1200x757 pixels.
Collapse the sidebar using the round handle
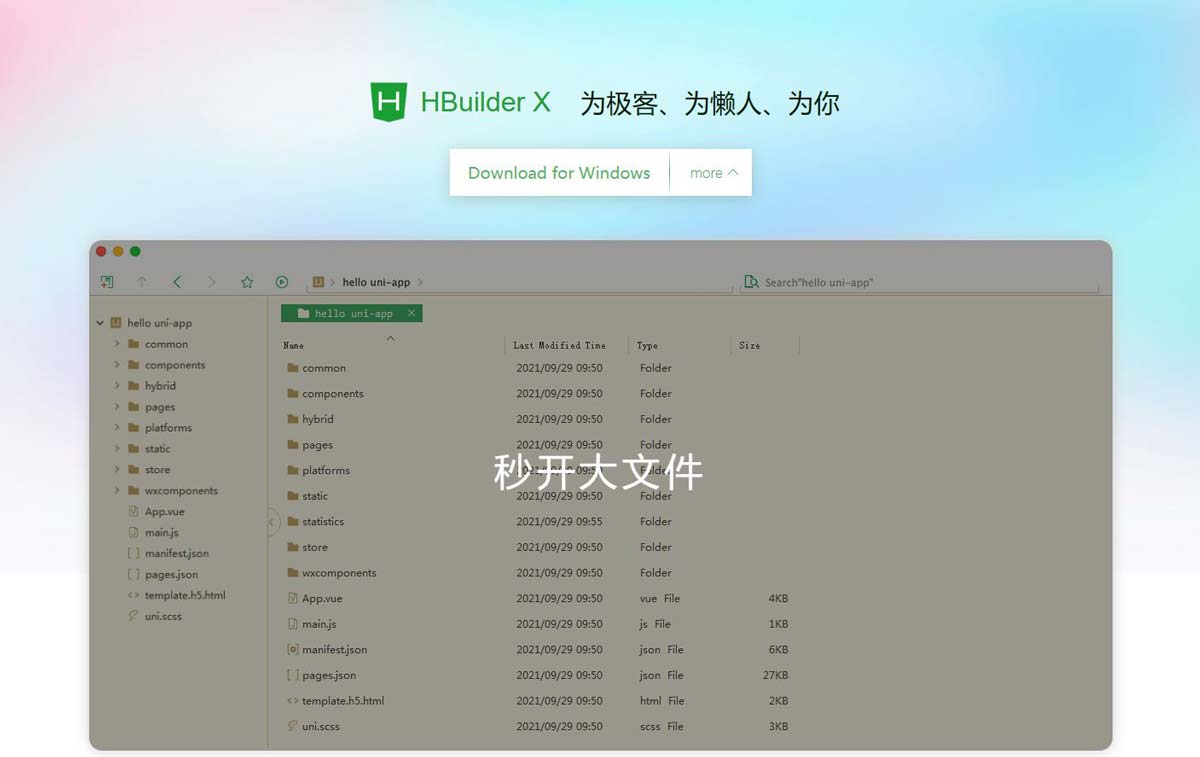(x=273, y=521)
